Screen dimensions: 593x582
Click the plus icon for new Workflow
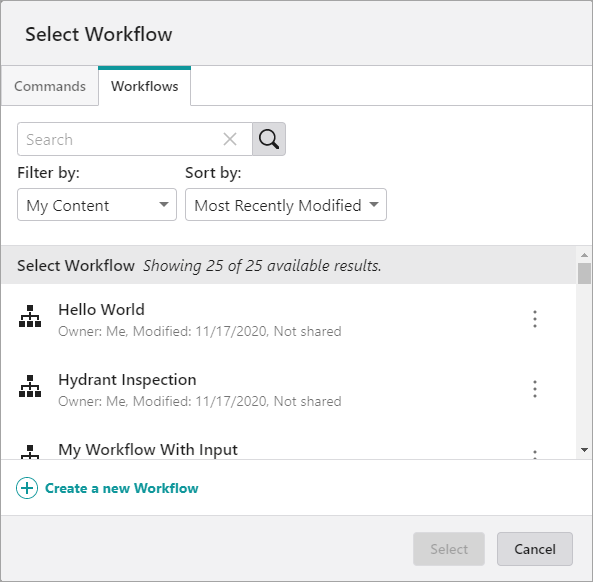[27, 488]
